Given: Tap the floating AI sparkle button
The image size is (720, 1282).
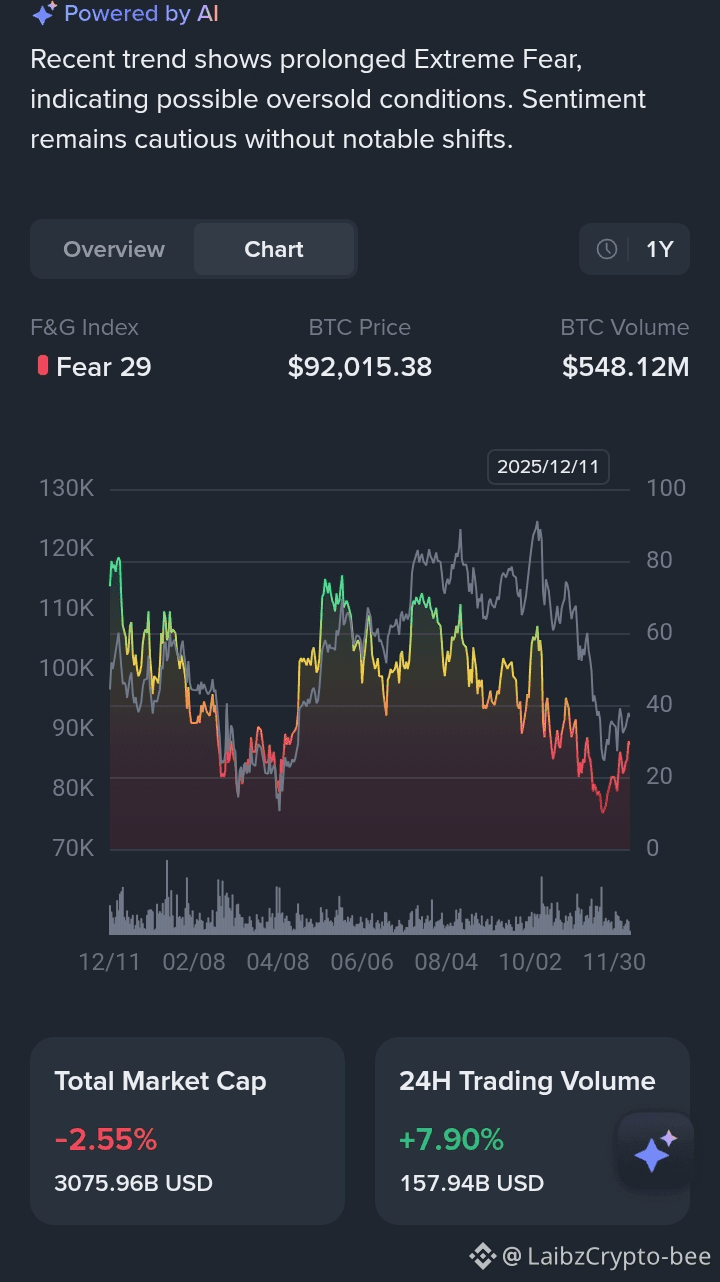Looking at the screenshot, I should click(655, 1152).
